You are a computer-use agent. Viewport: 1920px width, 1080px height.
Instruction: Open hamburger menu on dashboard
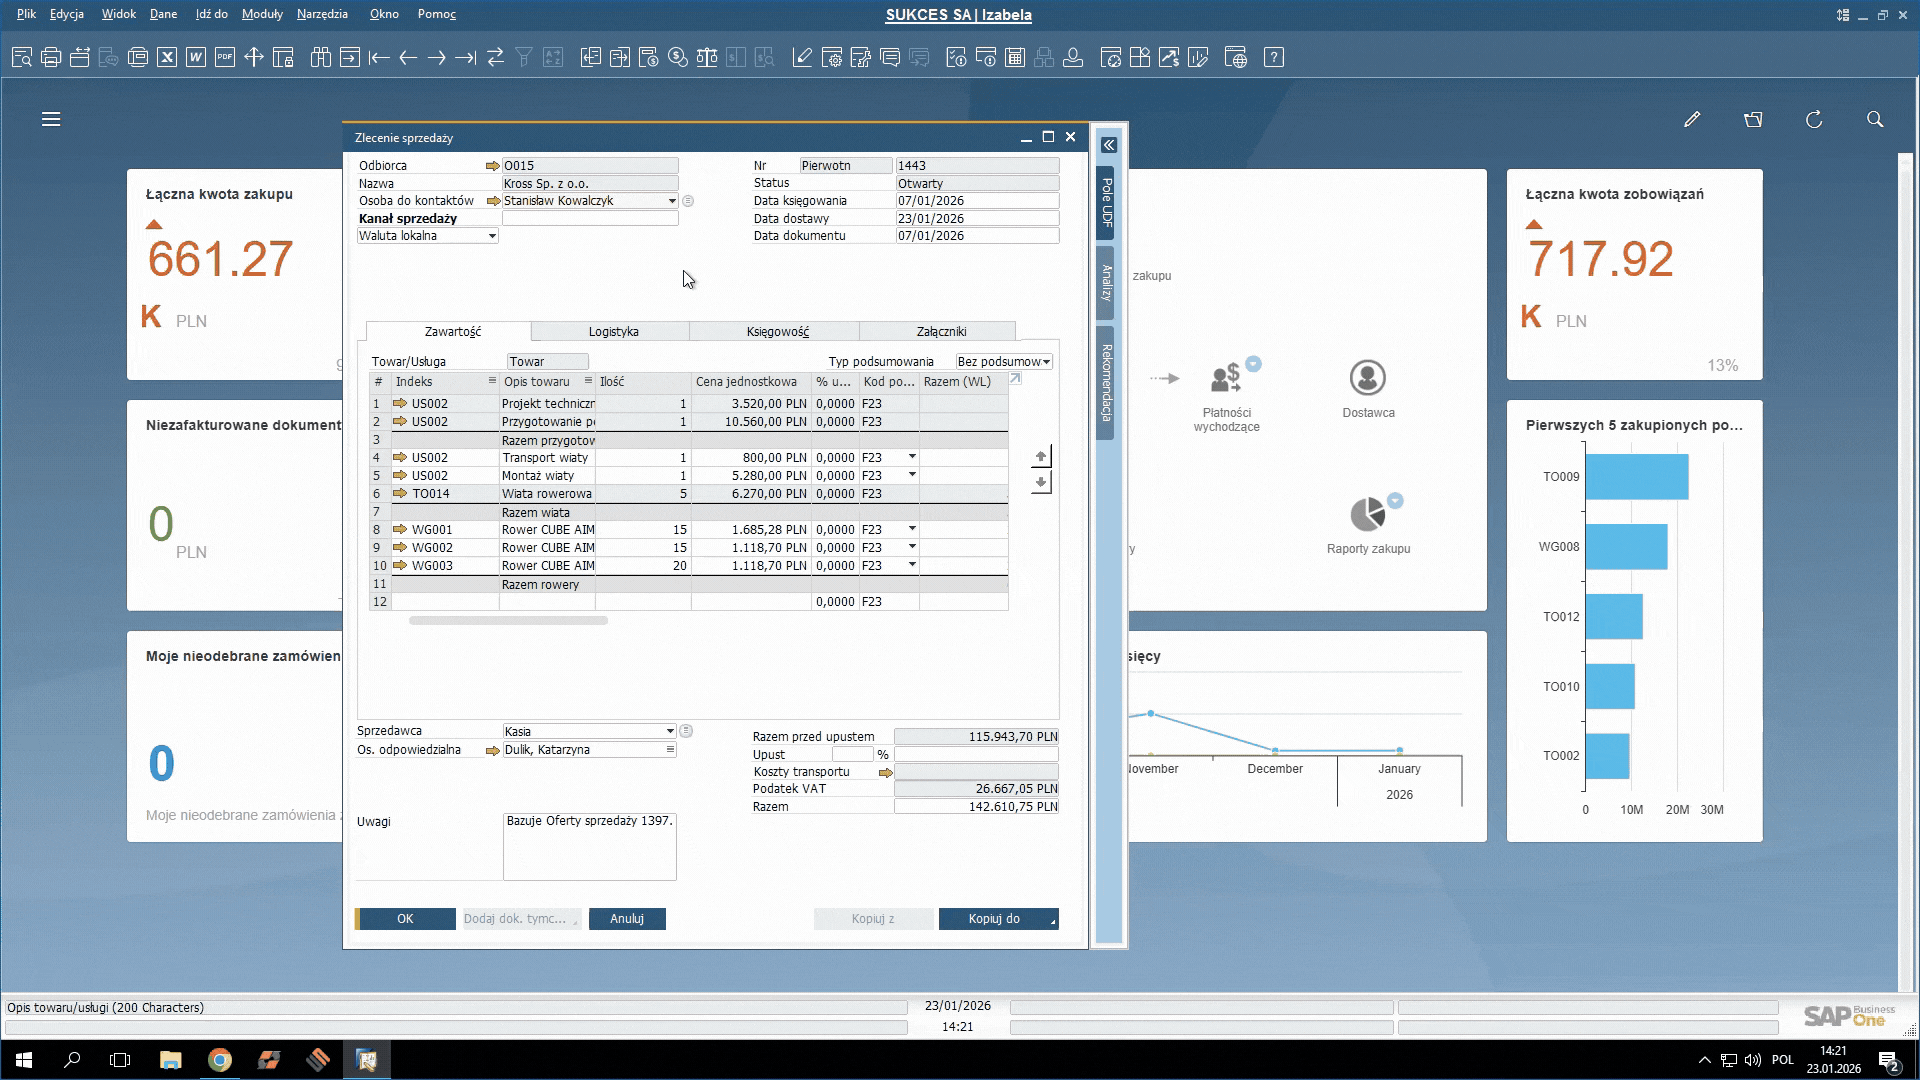(51, 120)
